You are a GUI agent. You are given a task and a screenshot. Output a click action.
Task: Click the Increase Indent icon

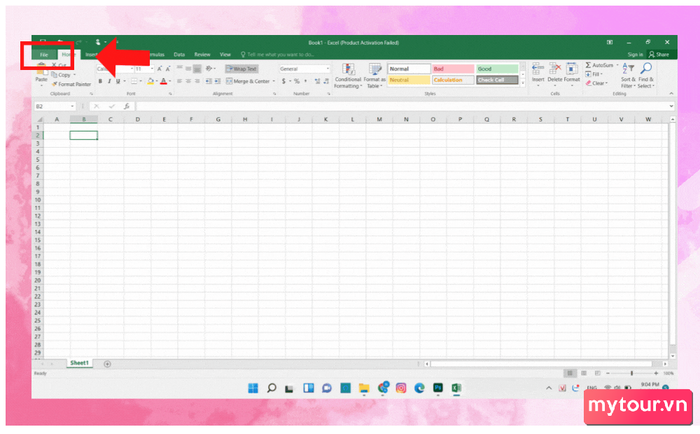point(217,81)
